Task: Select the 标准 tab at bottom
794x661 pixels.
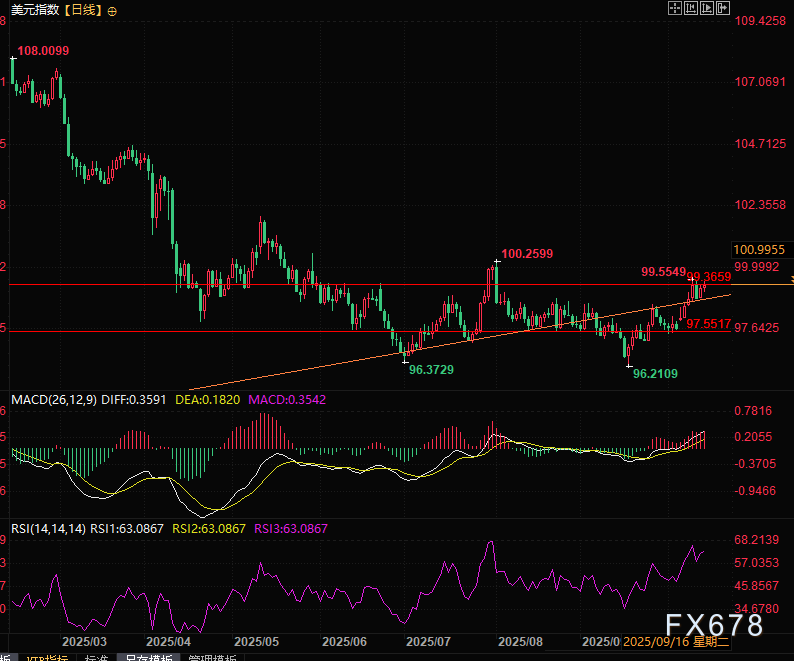Action: 96,657
